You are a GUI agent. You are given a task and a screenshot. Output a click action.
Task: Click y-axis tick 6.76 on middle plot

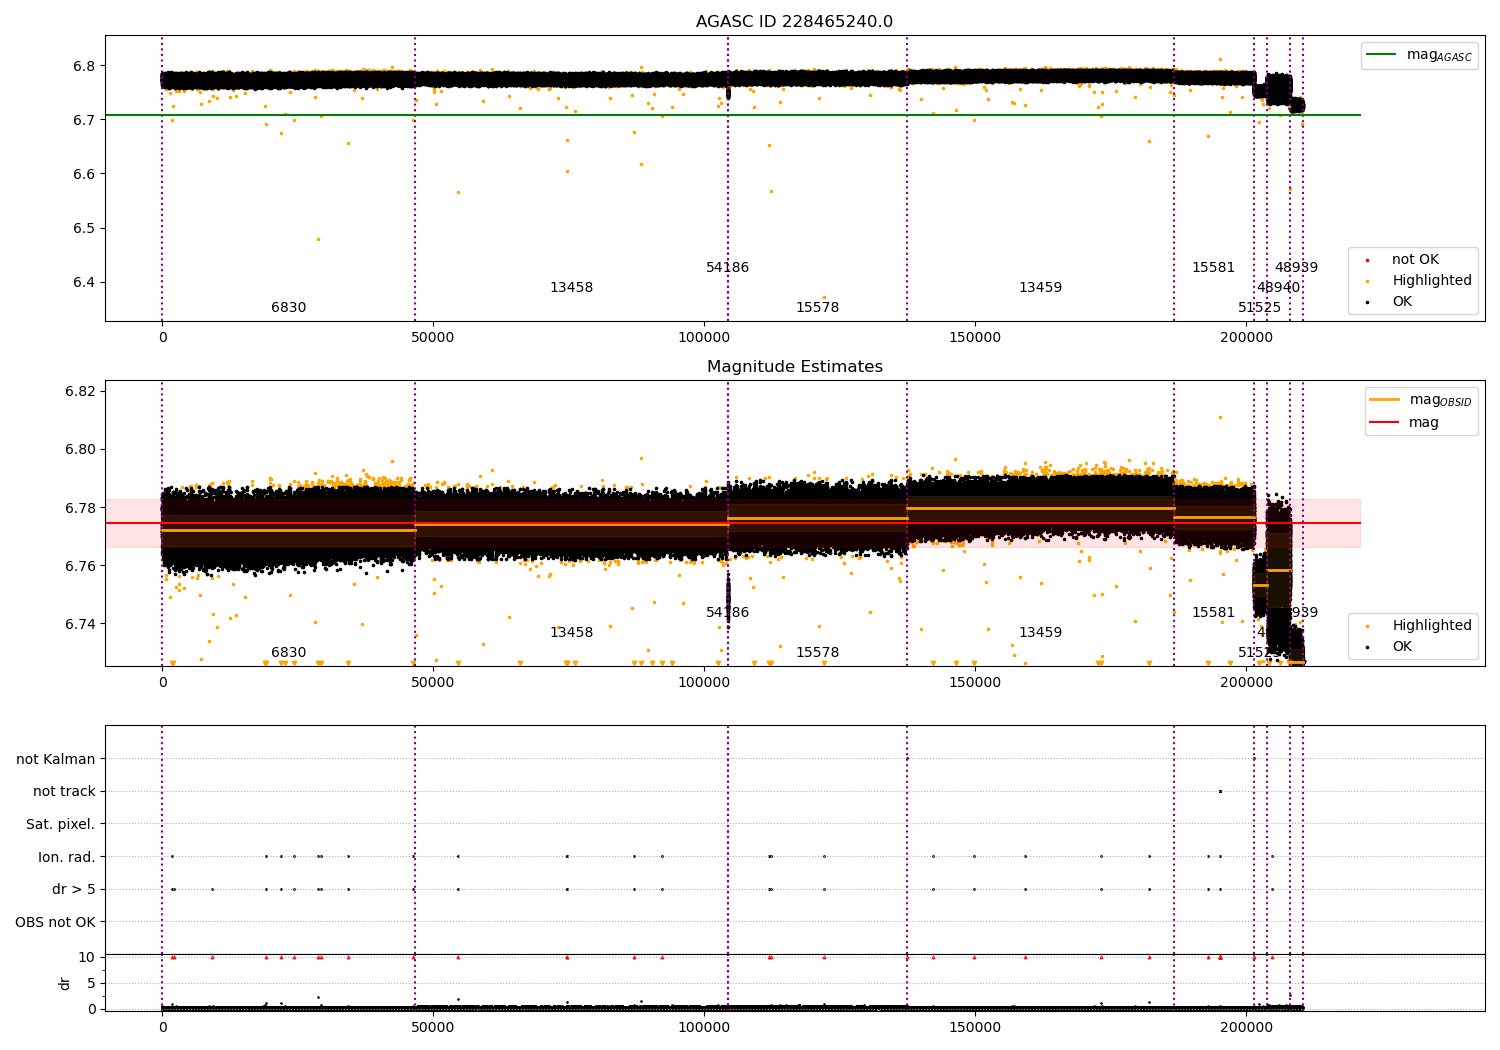pyautogui.click(x=80, y=566)
